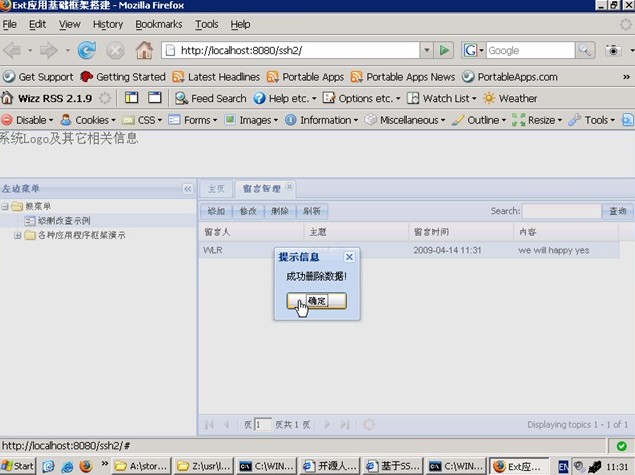The width and height of the screenshot is (635, 475).
Task: Open the Forms menu in developer toolbar
Action: click(193, 120)
